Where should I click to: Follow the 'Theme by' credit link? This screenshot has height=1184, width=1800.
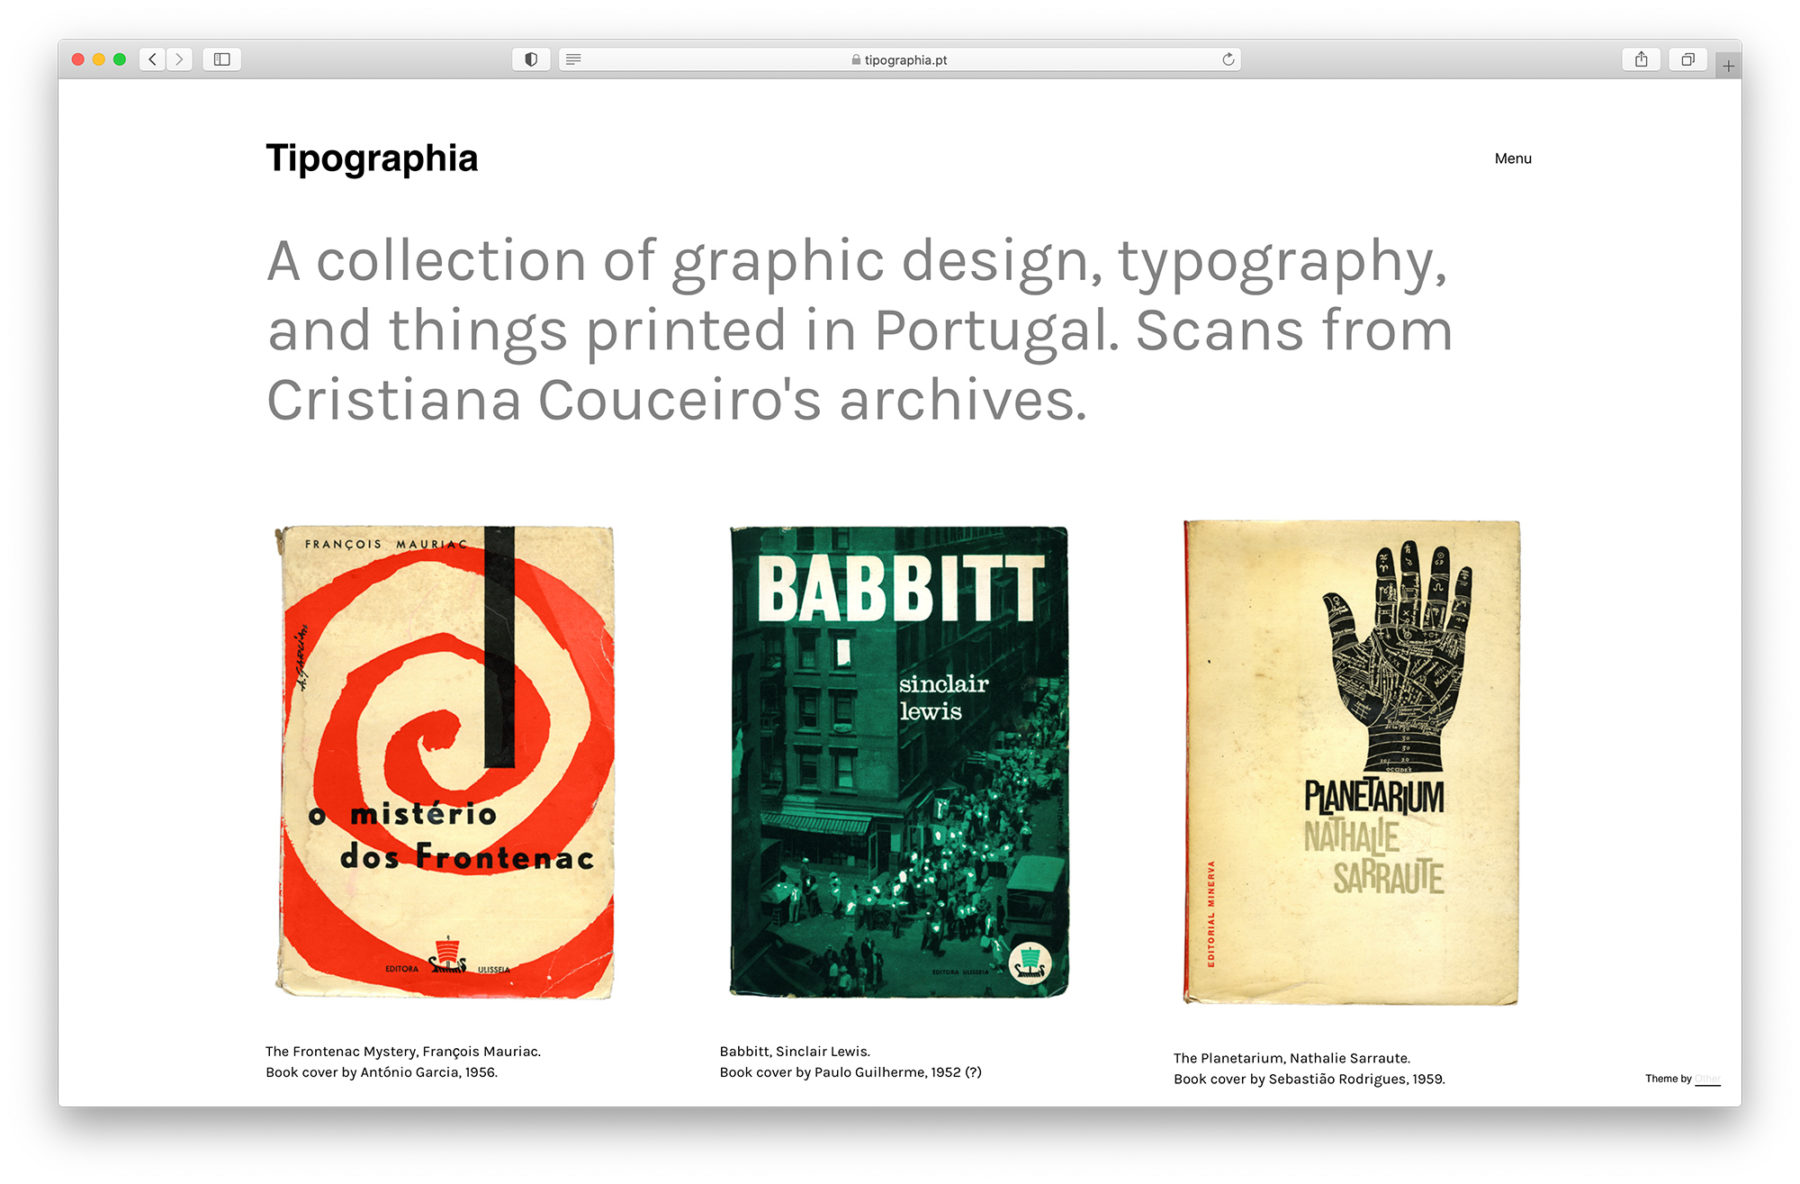1707,1079
